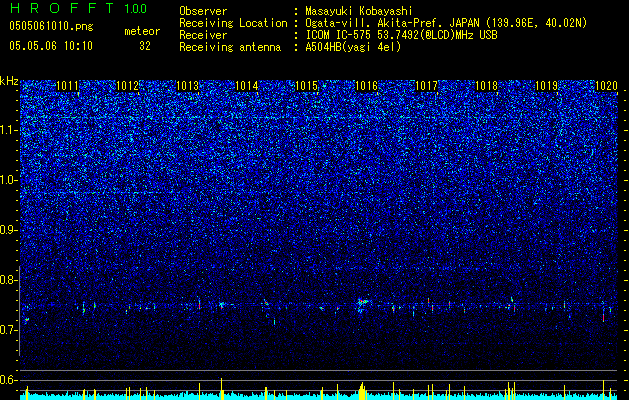Viewport: 629px width, 400px height.
Task: Click the 1017 time marker
Action: point(426,86)
